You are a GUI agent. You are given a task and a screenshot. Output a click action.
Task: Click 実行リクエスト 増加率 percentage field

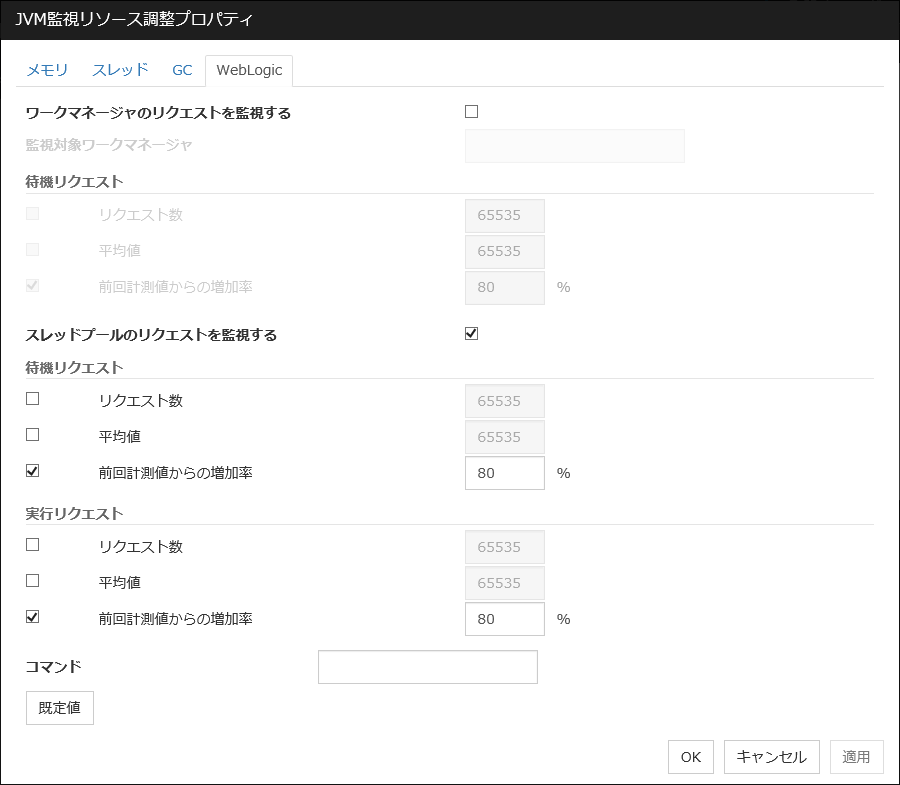[x=504, y=619]
